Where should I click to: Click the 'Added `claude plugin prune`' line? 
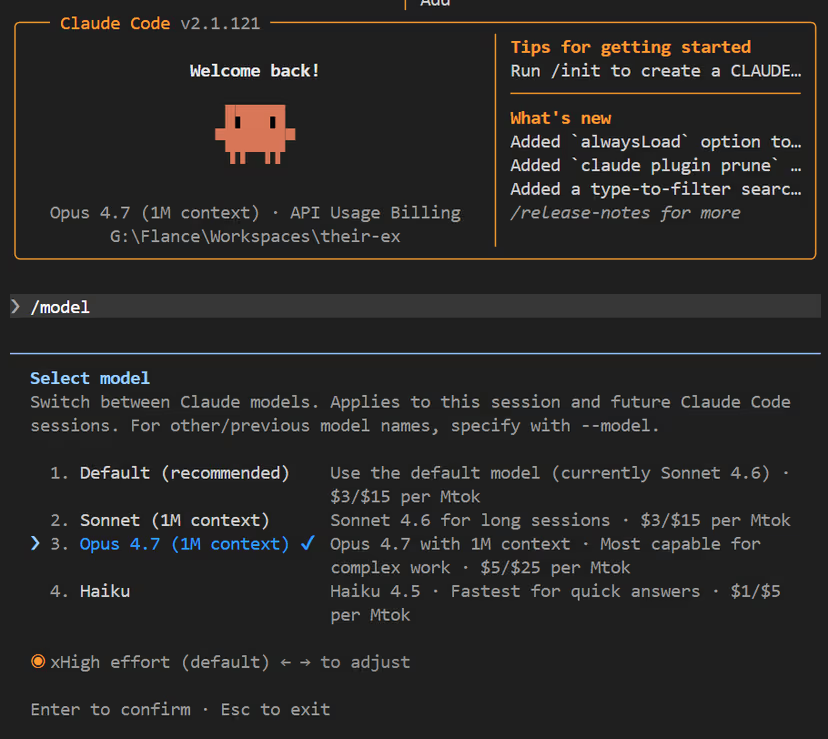(x=655, y=165)
